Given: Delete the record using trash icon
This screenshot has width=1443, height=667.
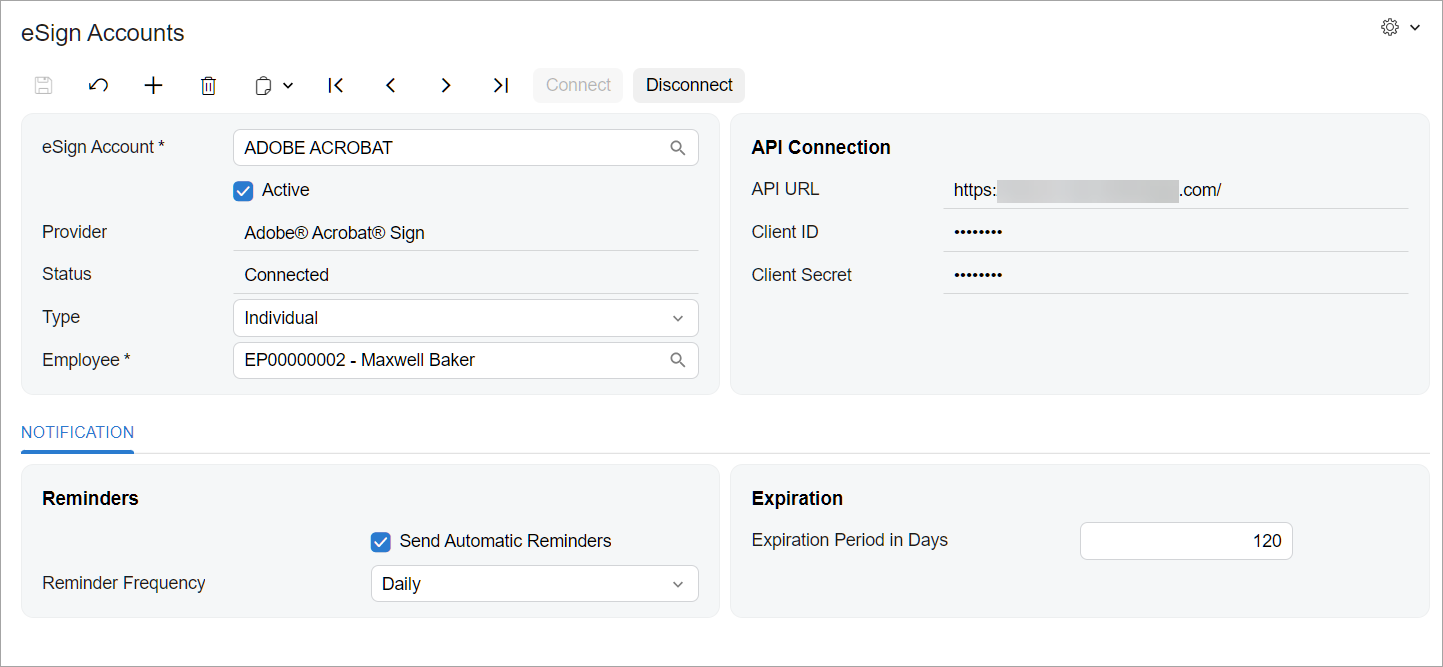Looking at the screenshot, I should point(208,85).
